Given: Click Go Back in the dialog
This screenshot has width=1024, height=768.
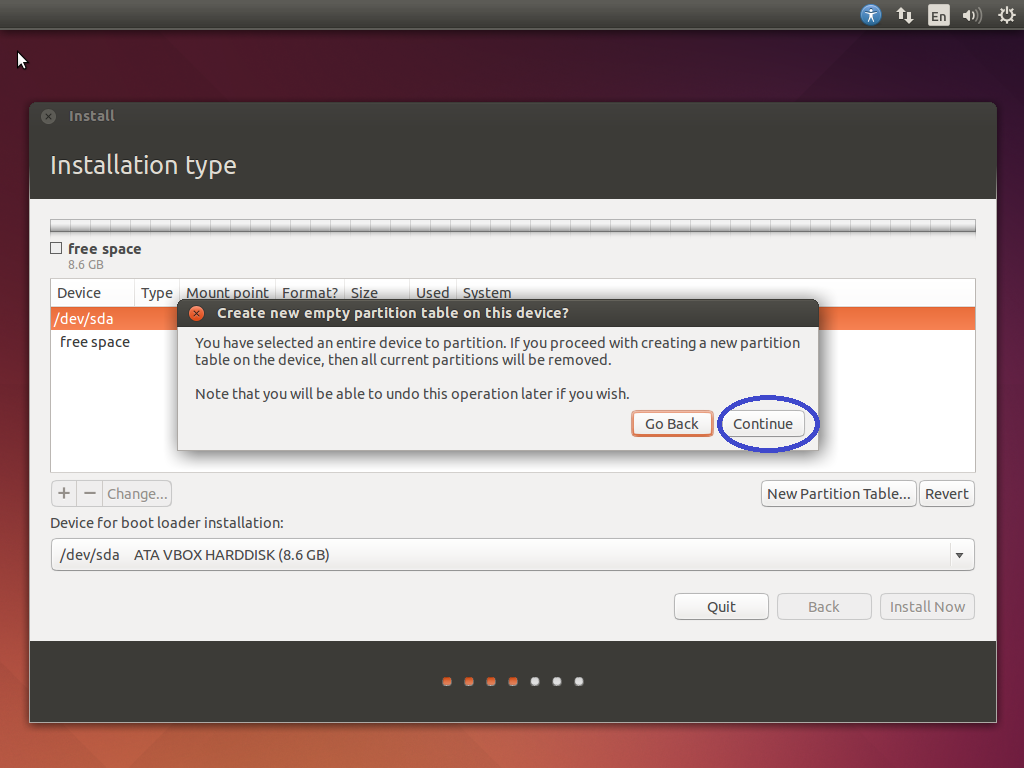Looking at the screenshot, I should 672,423.
